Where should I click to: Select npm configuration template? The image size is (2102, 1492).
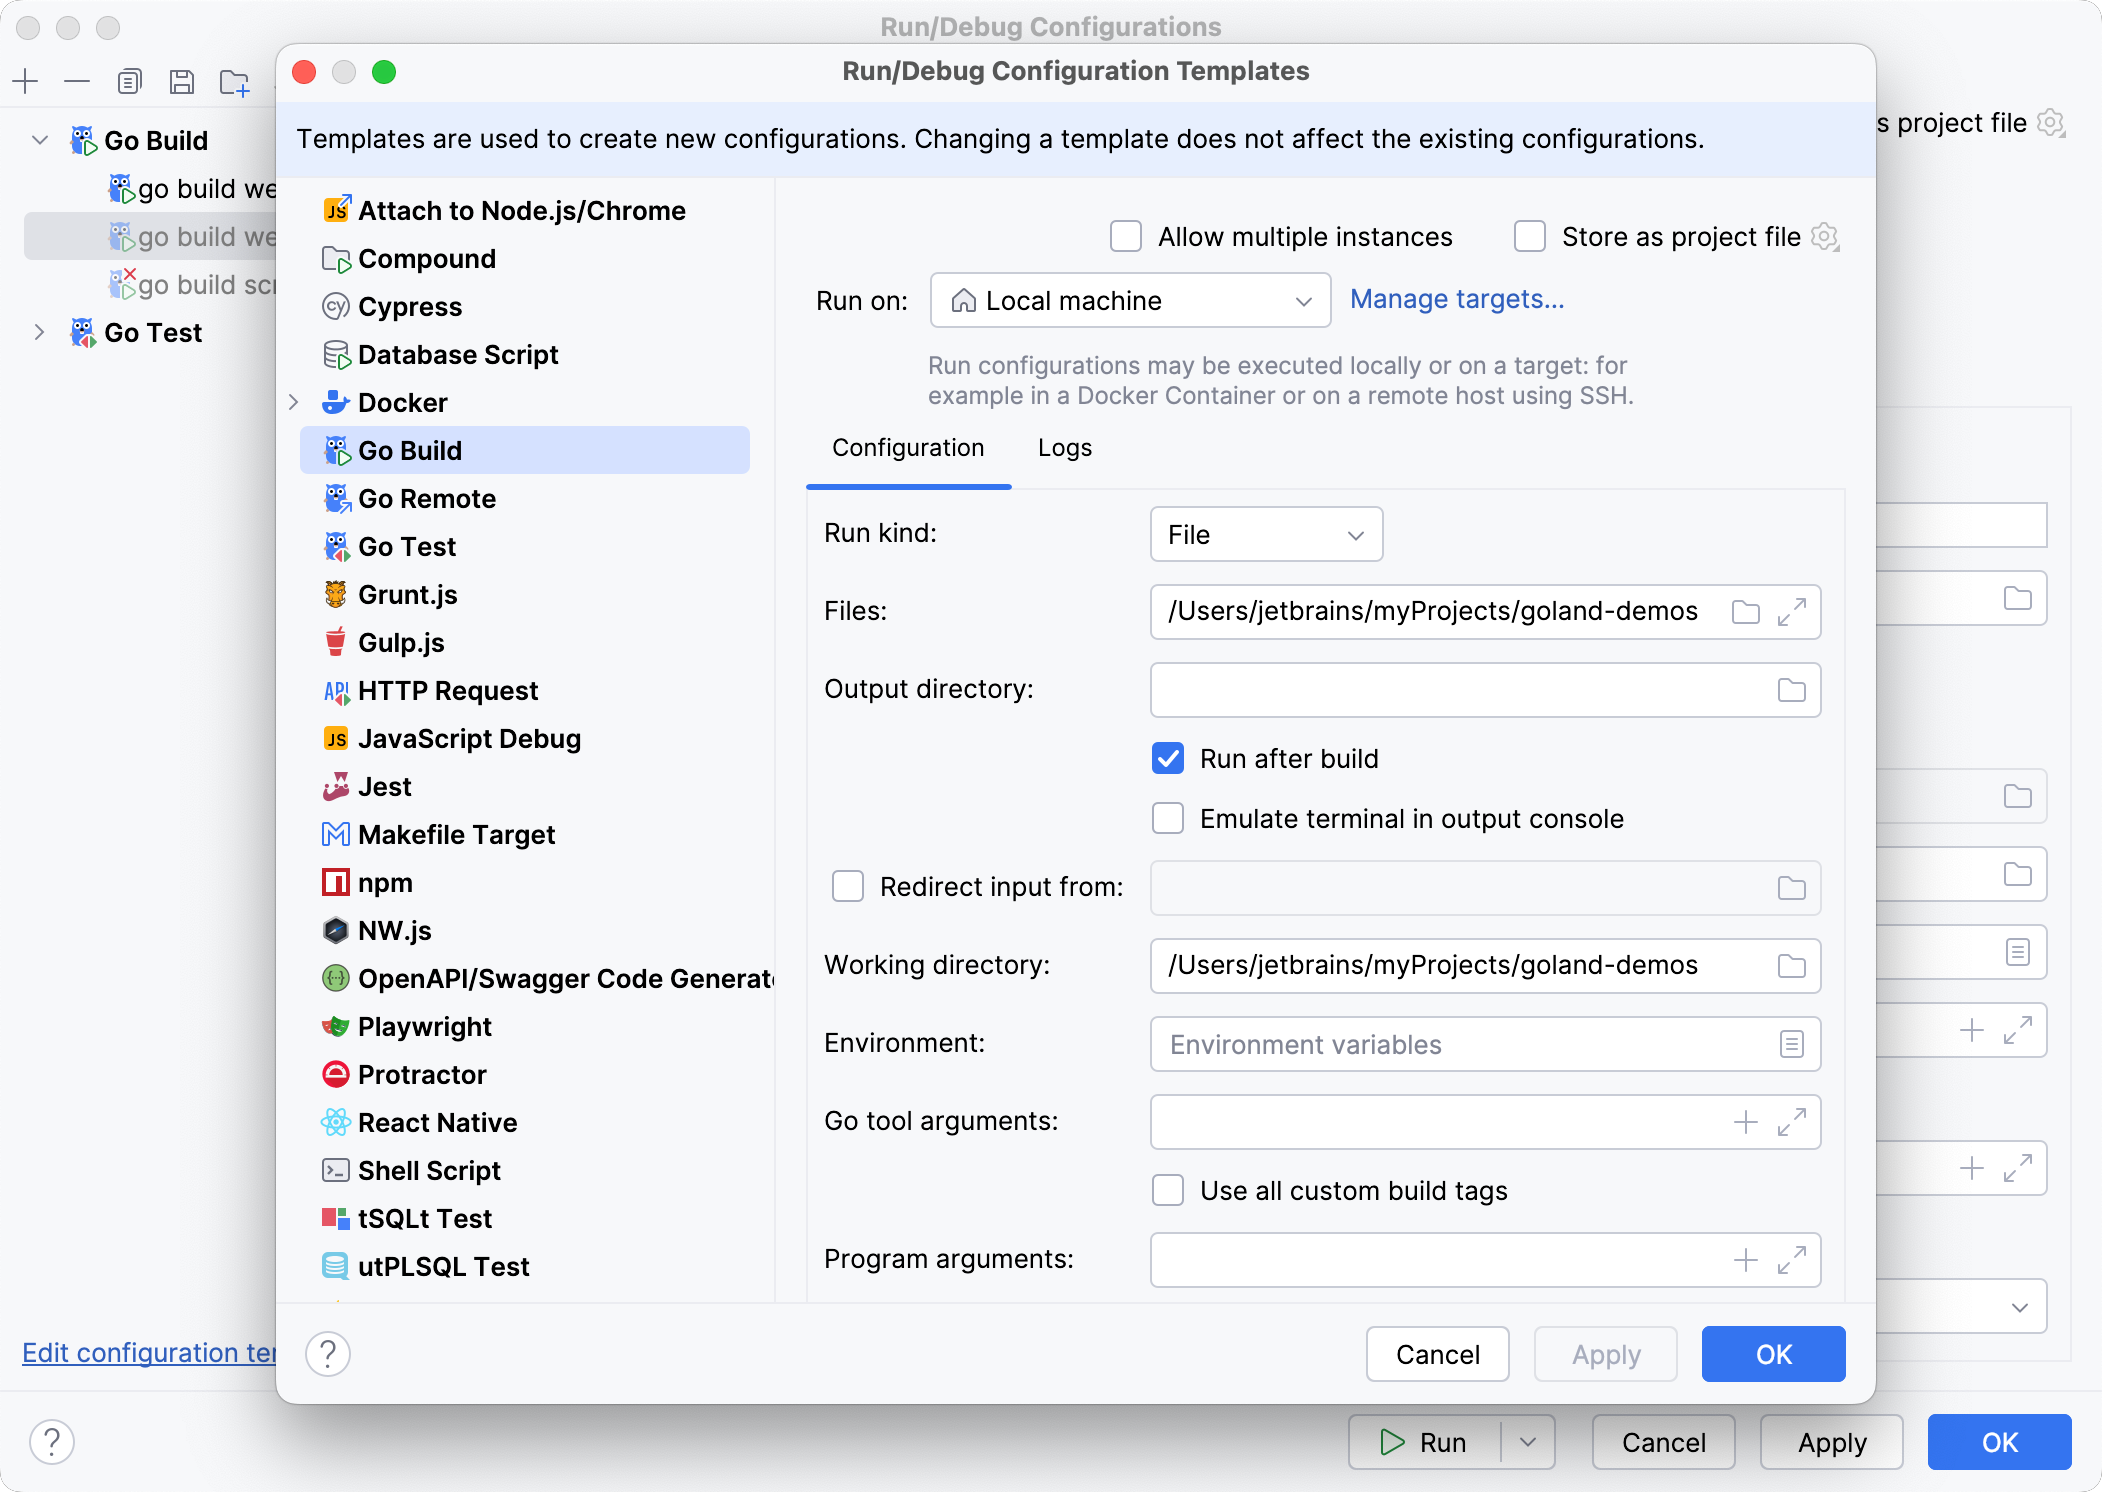click(387, 883)
